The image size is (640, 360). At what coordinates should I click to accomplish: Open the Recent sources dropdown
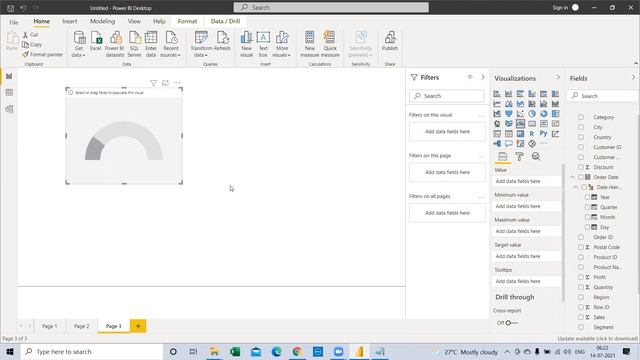tap(171, 44)
